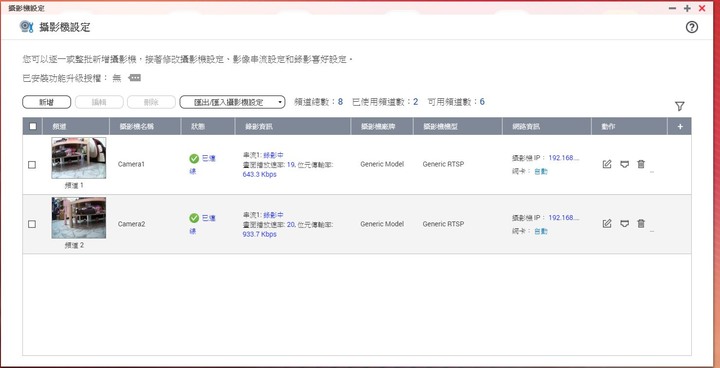Open Camera1 monitor/display action icon

click(624, 164)
